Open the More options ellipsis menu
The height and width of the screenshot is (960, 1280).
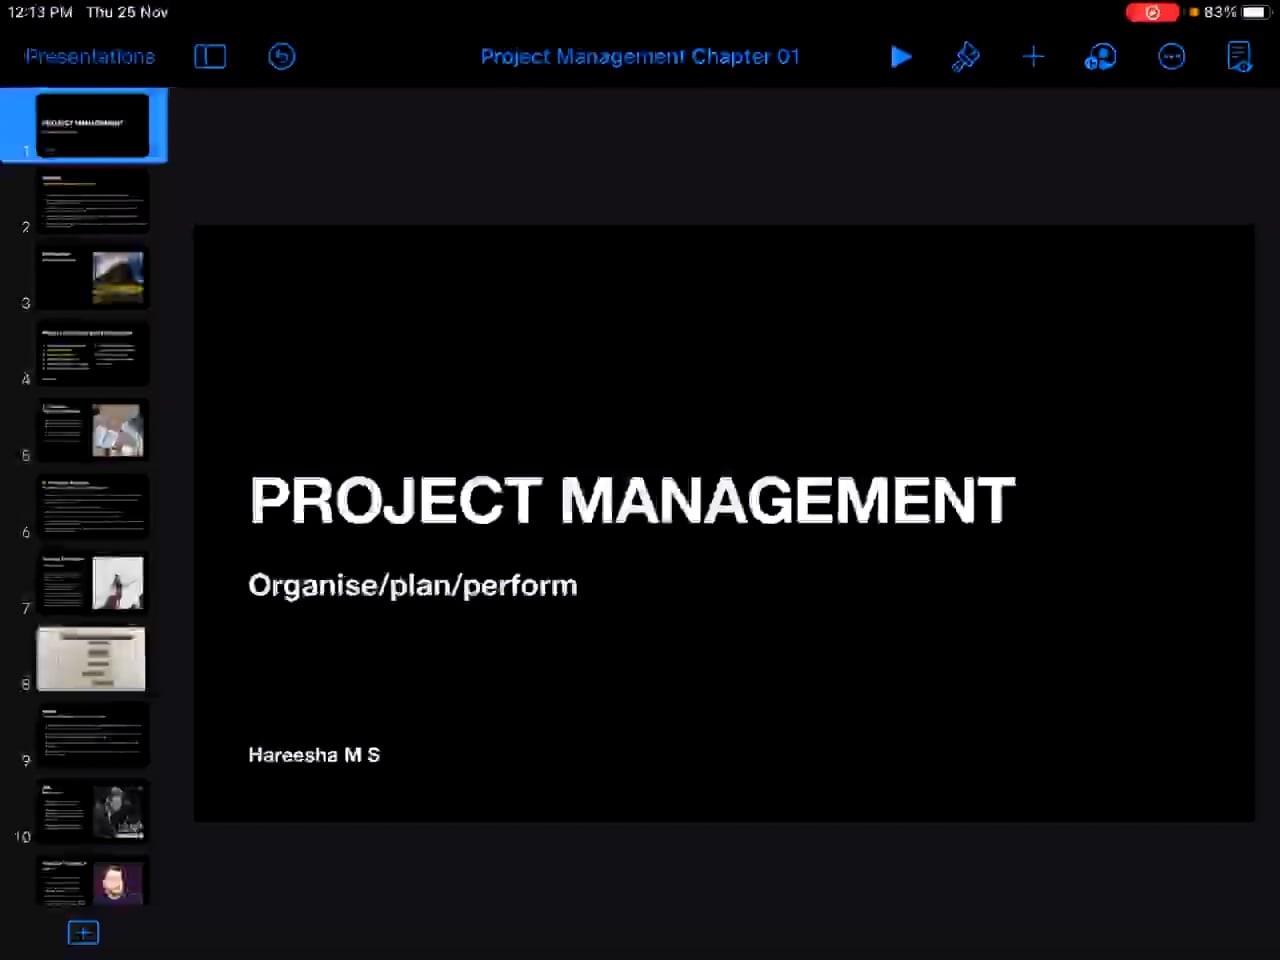click(1172, 57)
